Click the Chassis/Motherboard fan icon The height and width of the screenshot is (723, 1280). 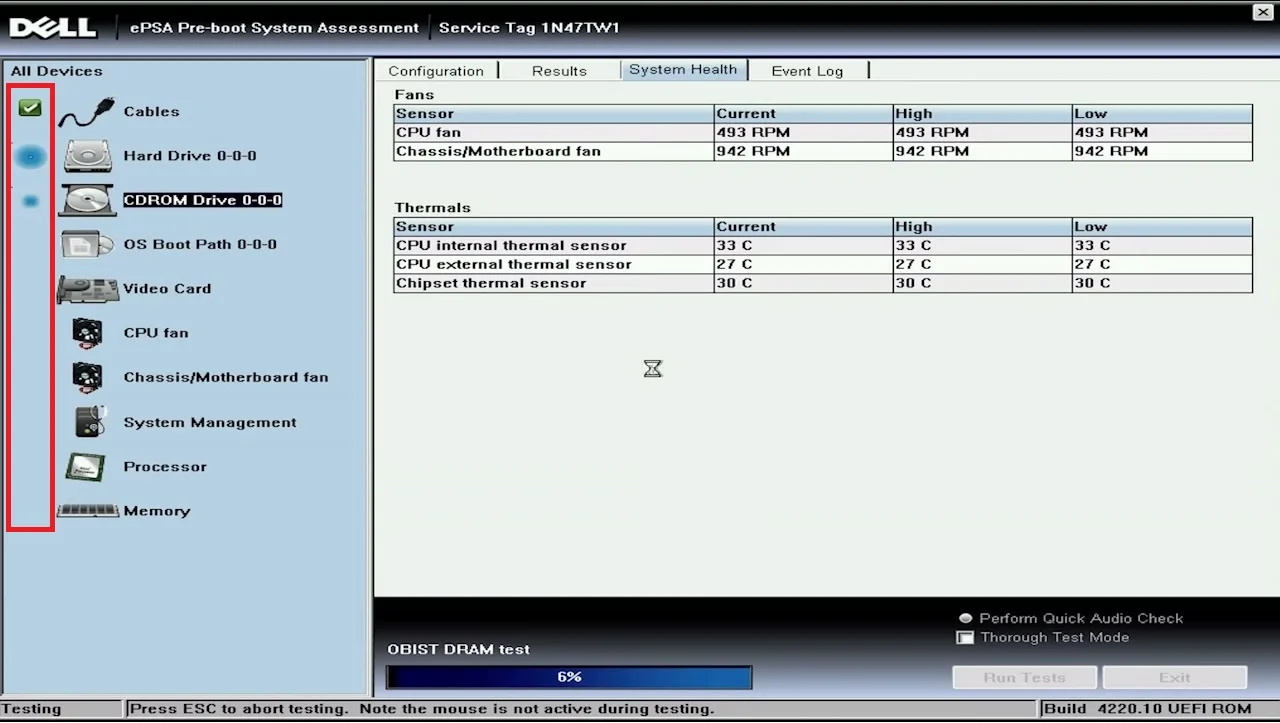[x=88, y=377]
